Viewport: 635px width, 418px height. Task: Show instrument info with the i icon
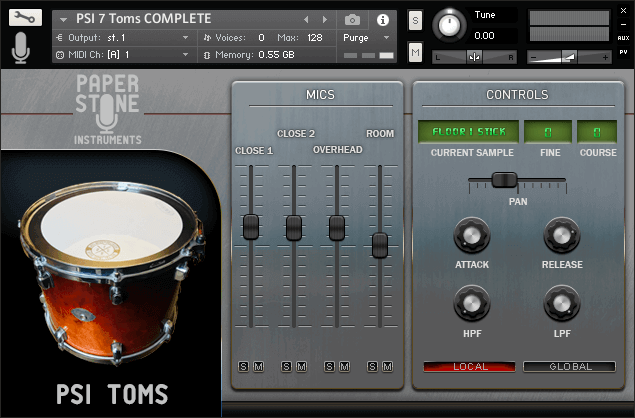pyautogui.click(x=383, y=19)
